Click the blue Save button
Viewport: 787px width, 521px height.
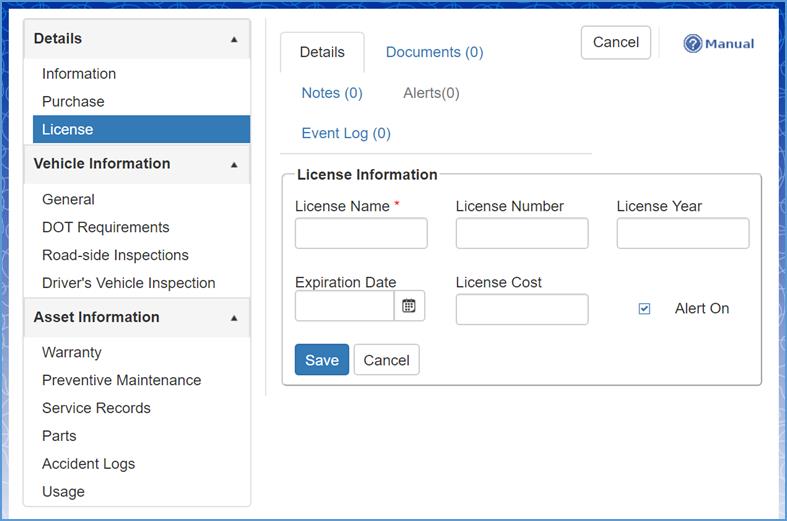click(321, 360)
